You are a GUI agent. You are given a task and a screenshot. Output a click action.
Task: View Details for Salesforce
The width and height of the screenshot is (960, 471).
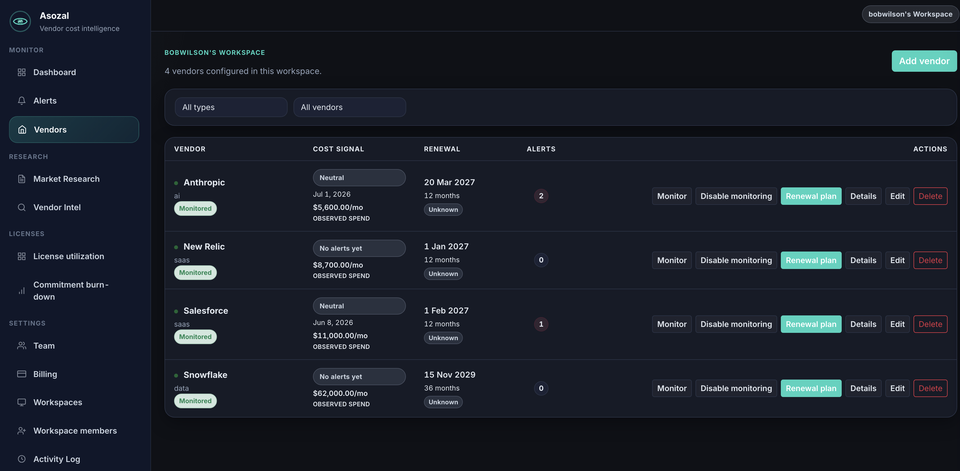pos(863,324)
